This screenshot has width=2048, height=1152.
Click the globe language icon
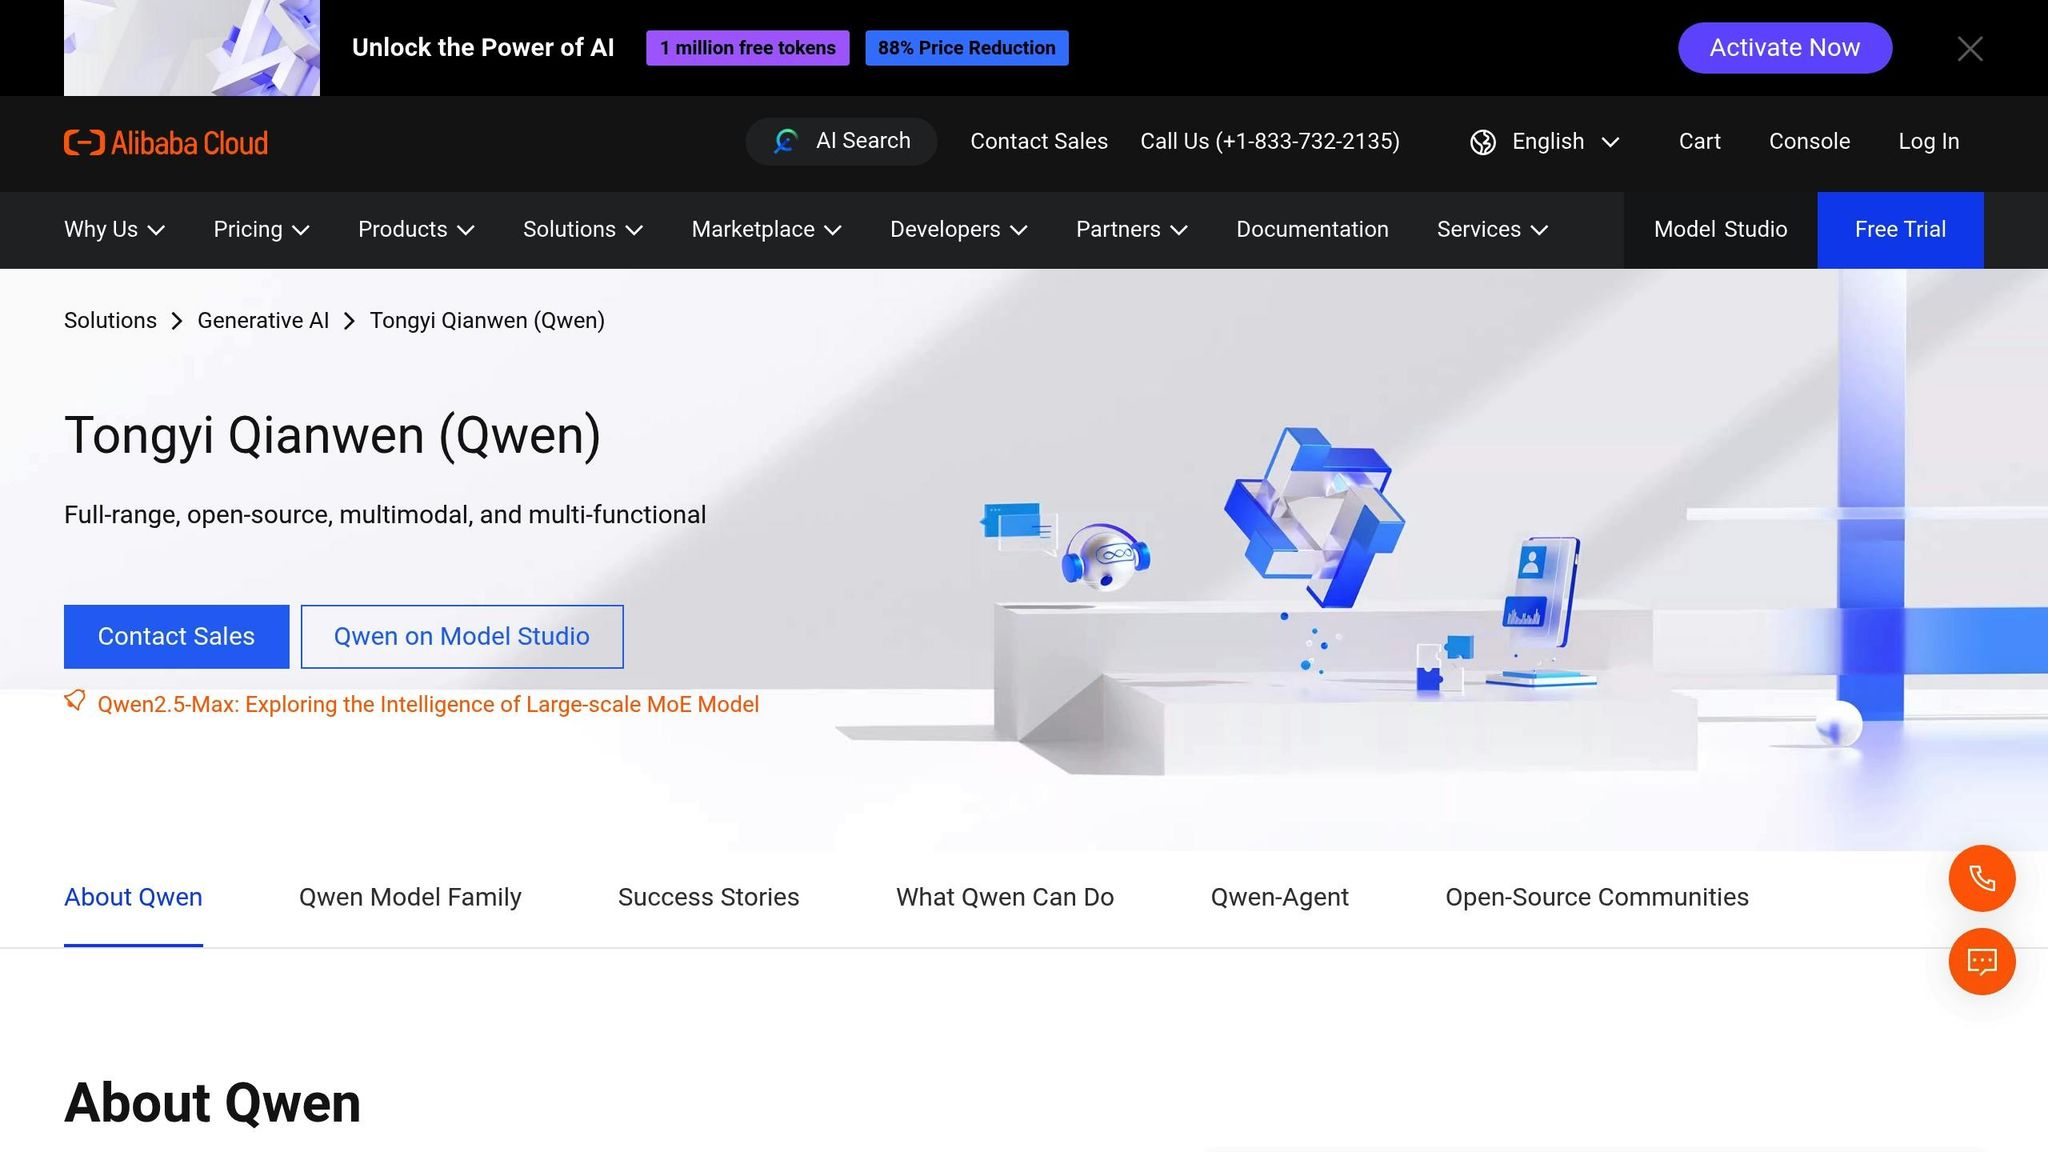[1483, 142]
